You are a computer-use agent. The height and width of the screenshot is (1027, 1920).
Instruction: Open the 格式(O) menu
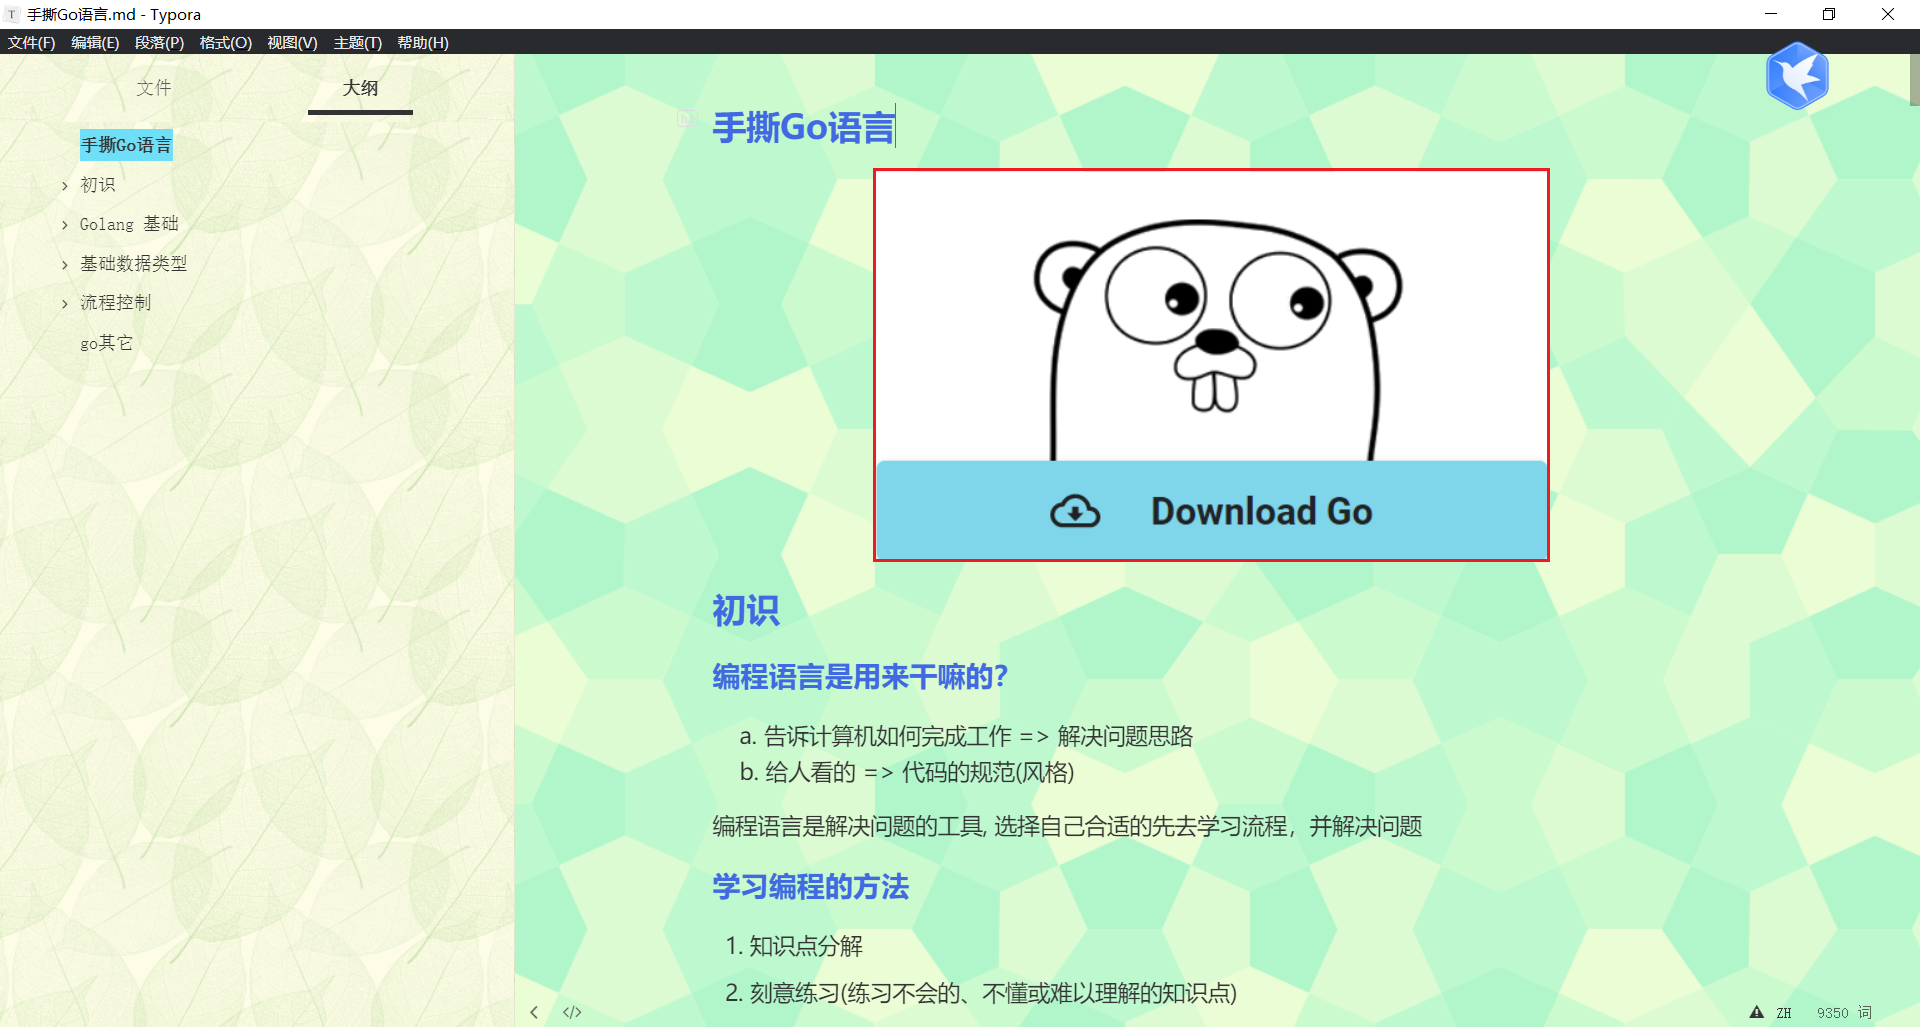coord(225,42)
